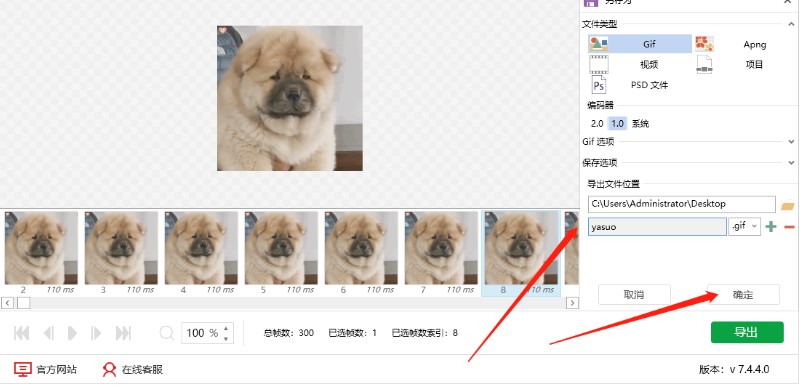Select the 系统 system encoder
805x388 pixels.
pyautogui.click(x=640, y=124)
